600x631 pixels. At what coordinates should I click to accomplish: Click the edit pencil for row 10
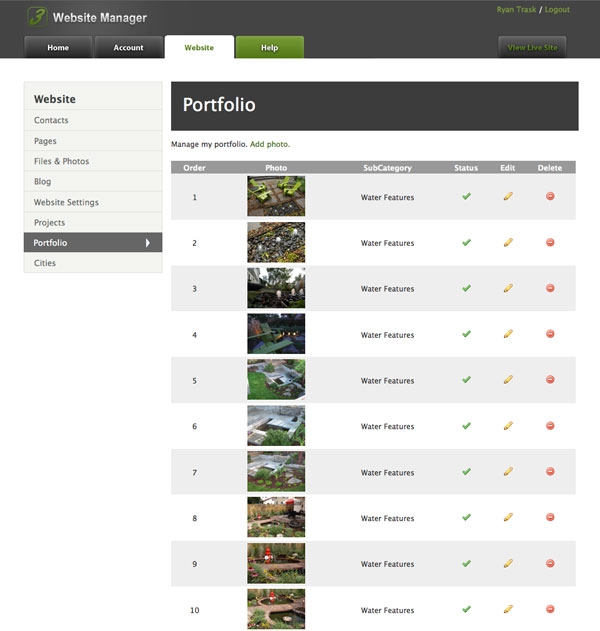tap(508, 609)
